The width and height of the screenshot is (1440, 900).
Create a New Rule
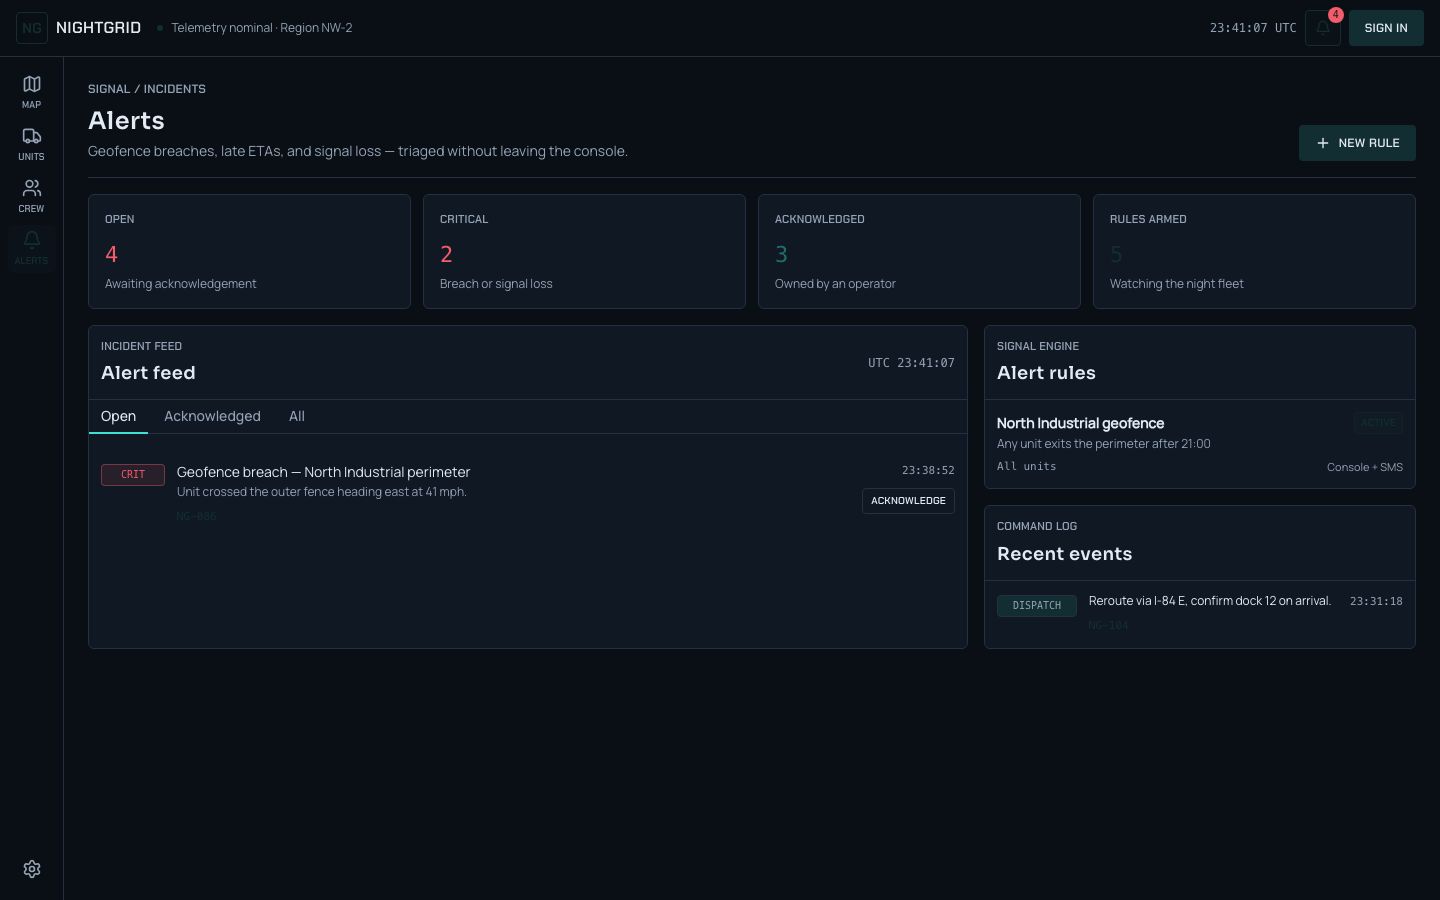click(1357, 143)
